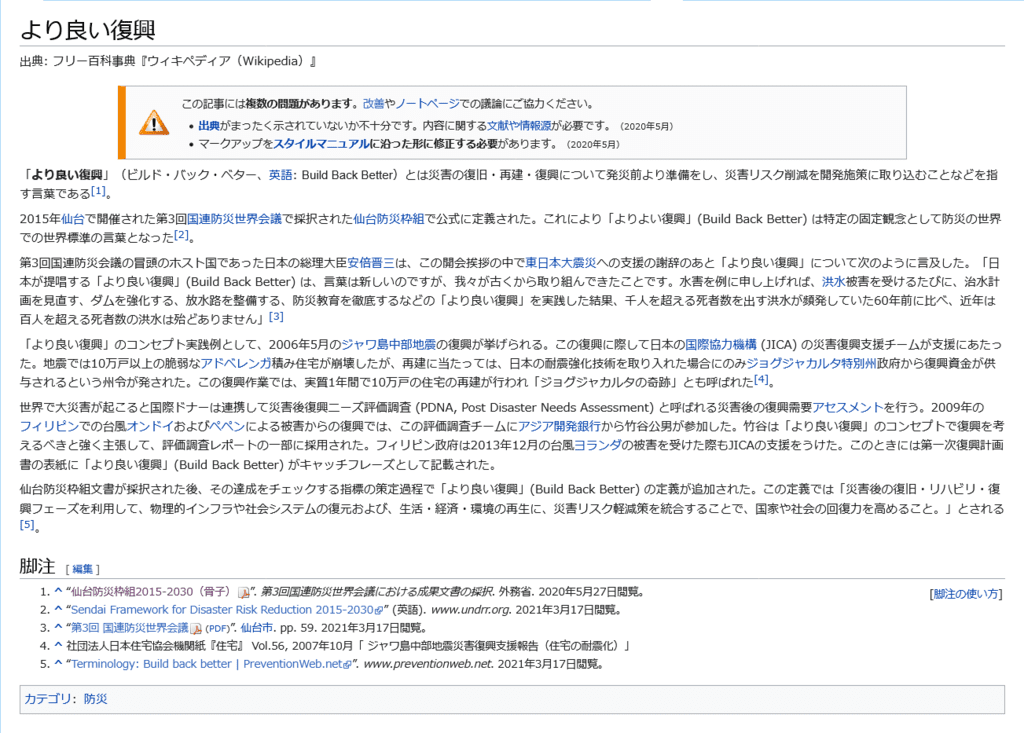Open the 仙台 link after 2015年

pos(73,220)
